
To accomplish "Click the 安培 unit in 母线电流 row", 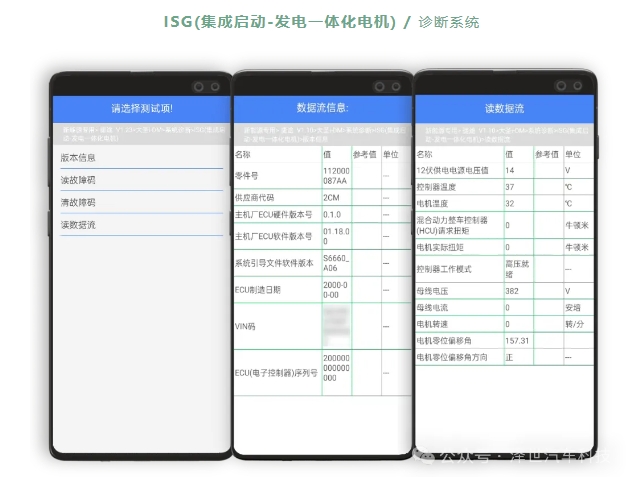I will coord(573,308).
